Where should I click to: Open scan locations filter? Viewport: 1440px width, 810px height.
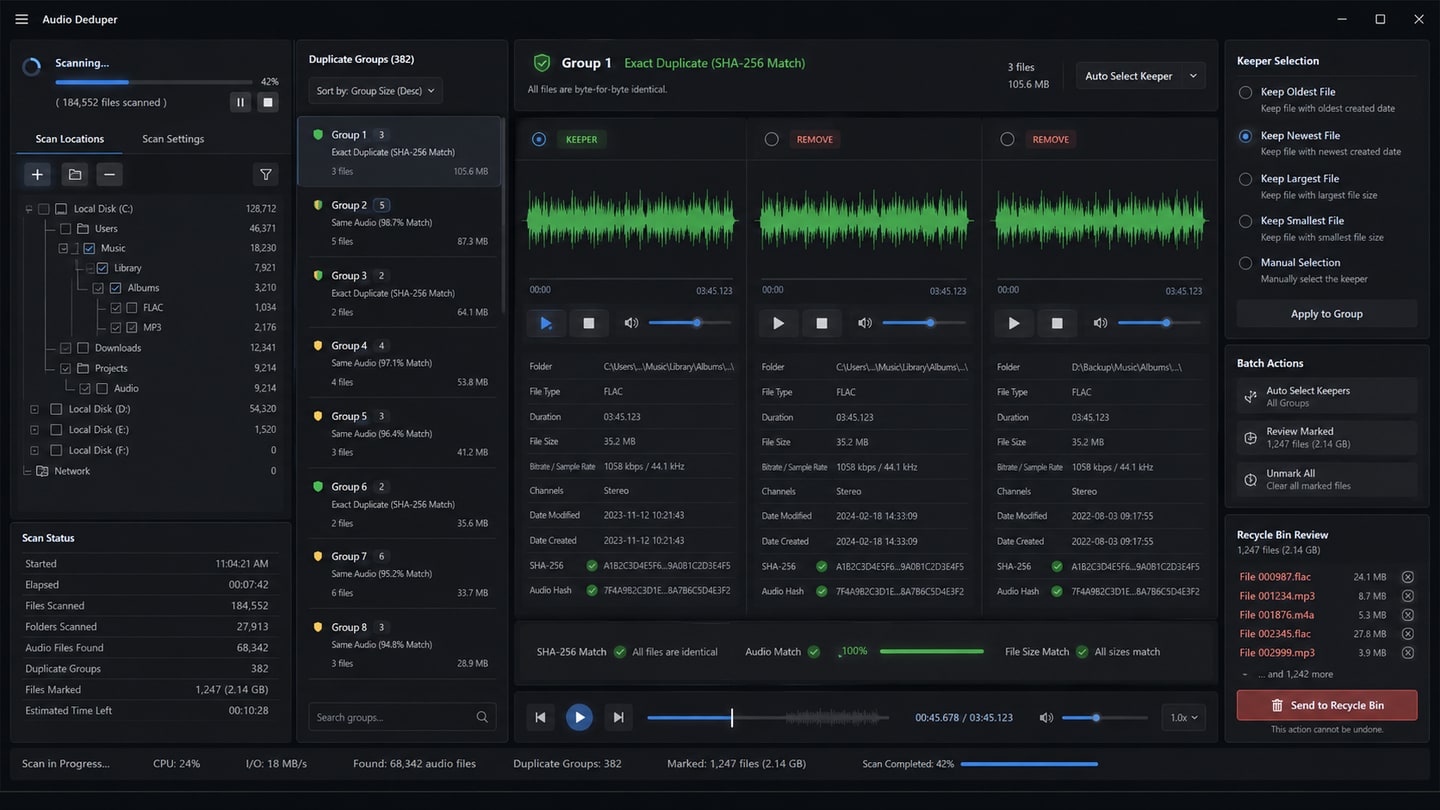click(265, 175)
